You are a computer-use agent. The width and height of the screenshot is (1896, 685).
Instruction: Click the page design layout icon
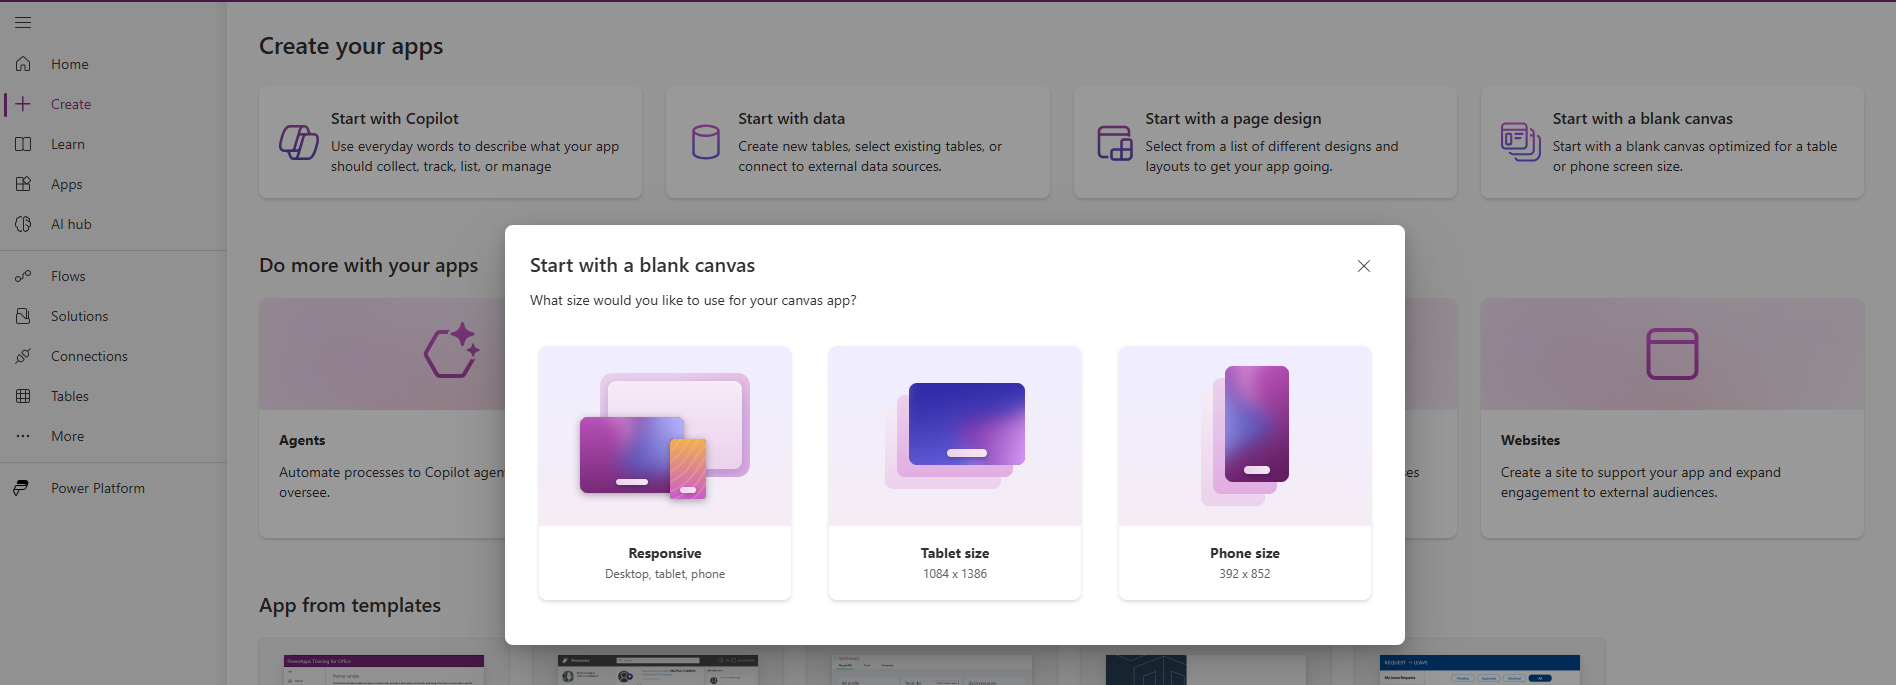pos(1115,143)
